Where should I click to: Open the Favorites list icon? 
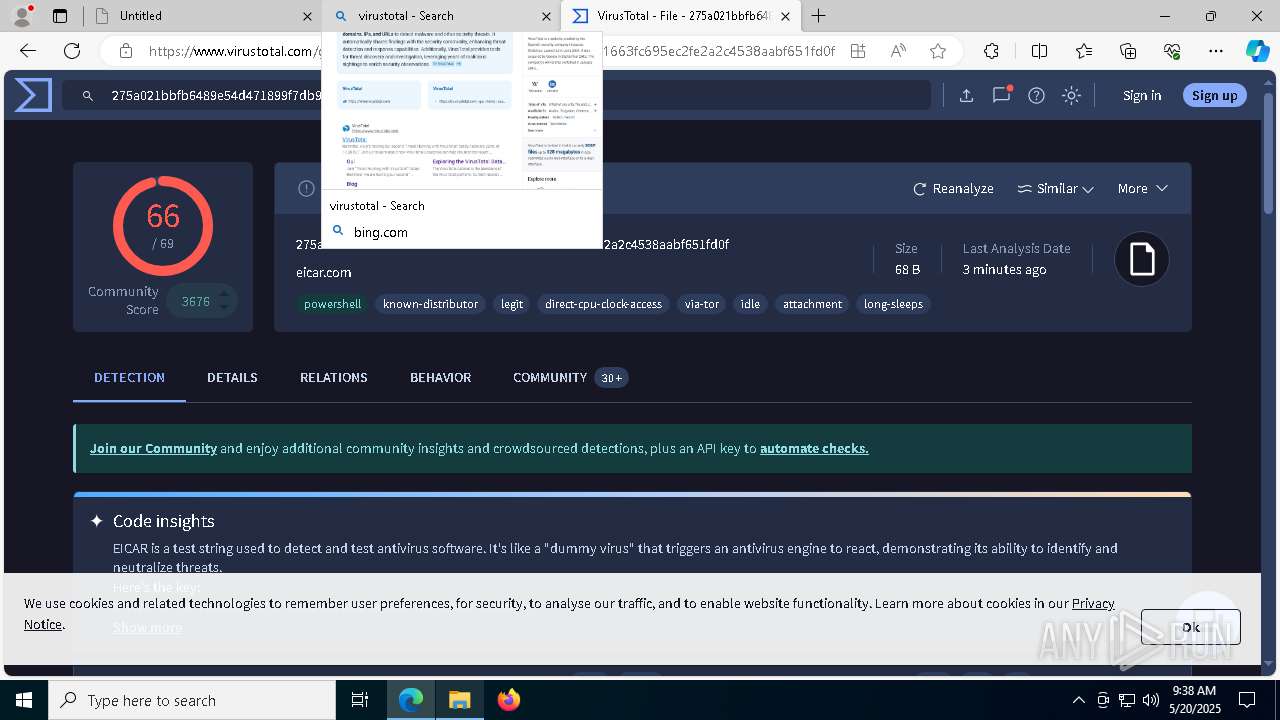pyautogui.click(x=1084, y=51)
